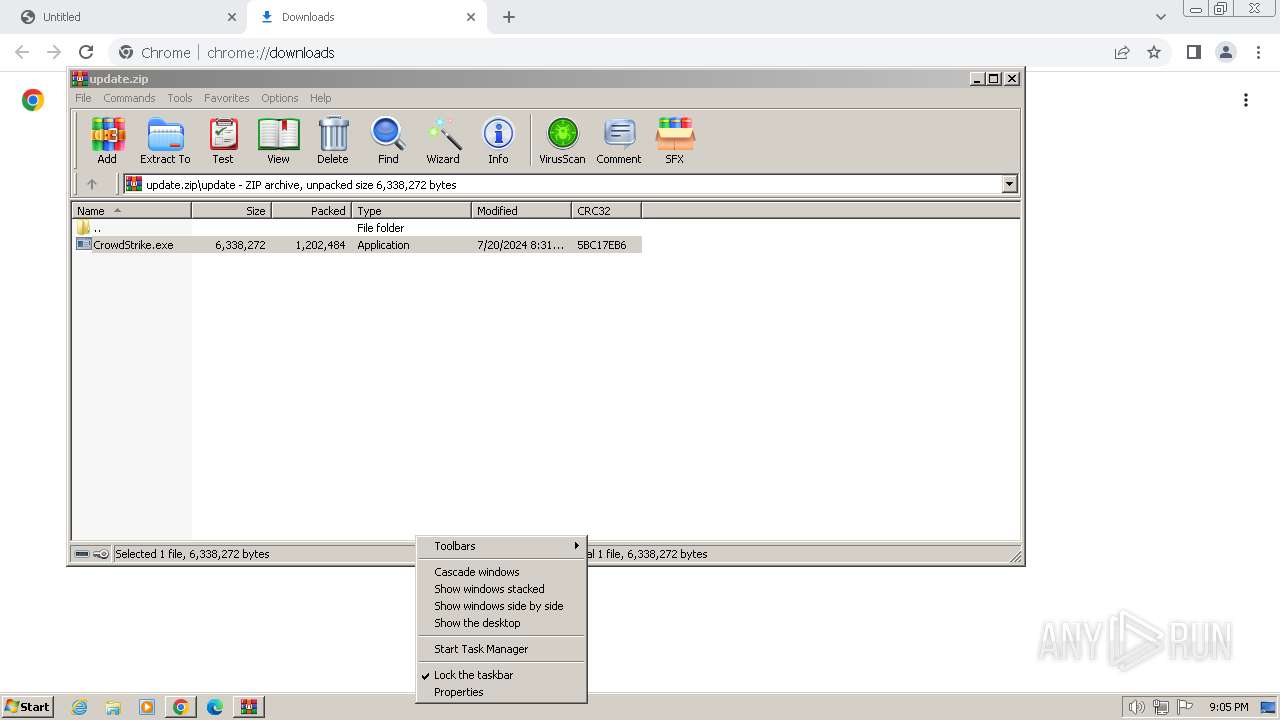Select the CrowdStrike.exe file row

(357, 245)
